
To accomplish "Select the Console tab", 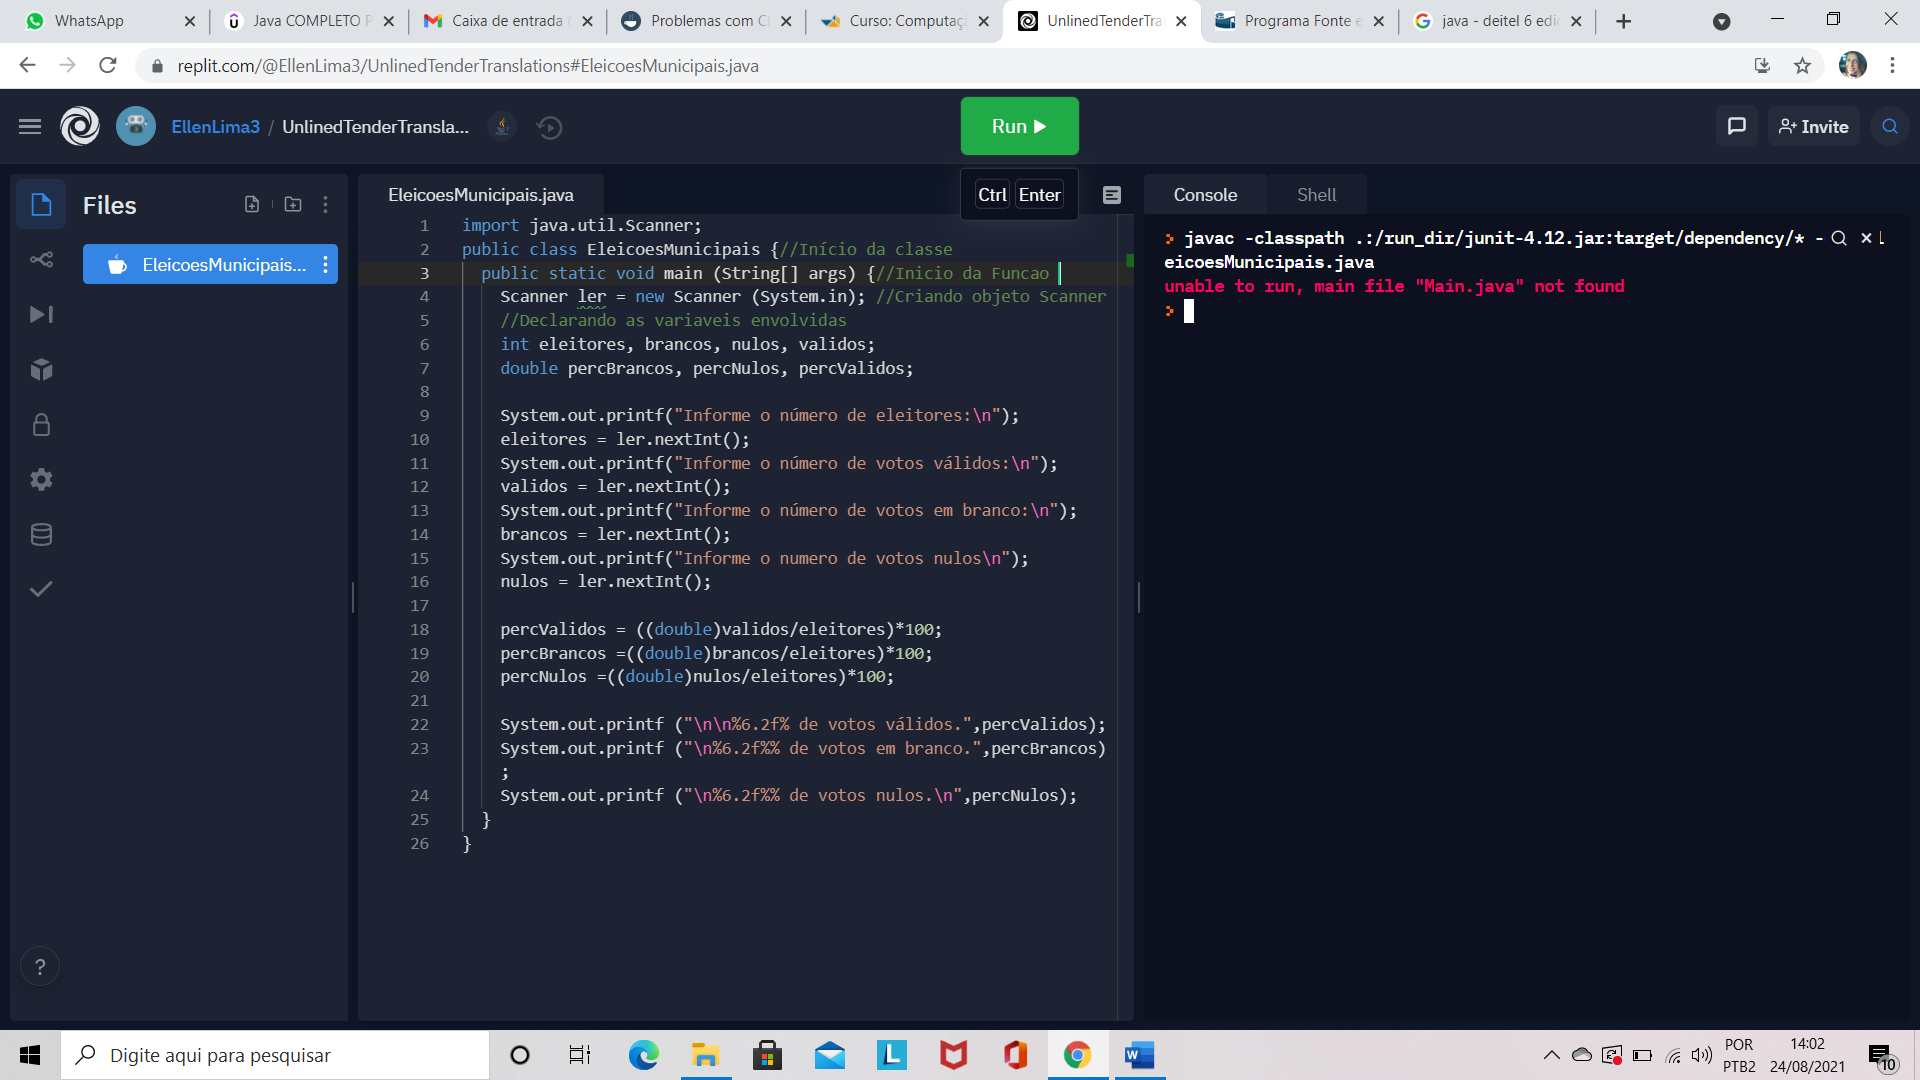I will (1205, 195).
